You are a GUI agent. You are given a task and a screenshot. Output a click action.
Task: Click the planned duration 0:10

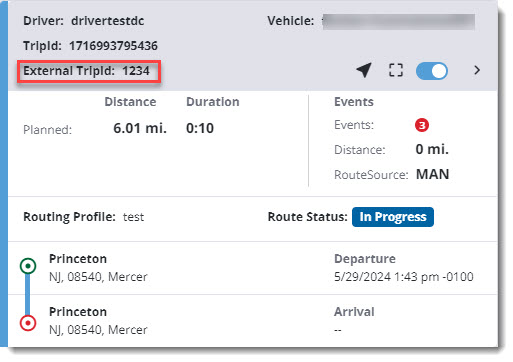[200, 128]
